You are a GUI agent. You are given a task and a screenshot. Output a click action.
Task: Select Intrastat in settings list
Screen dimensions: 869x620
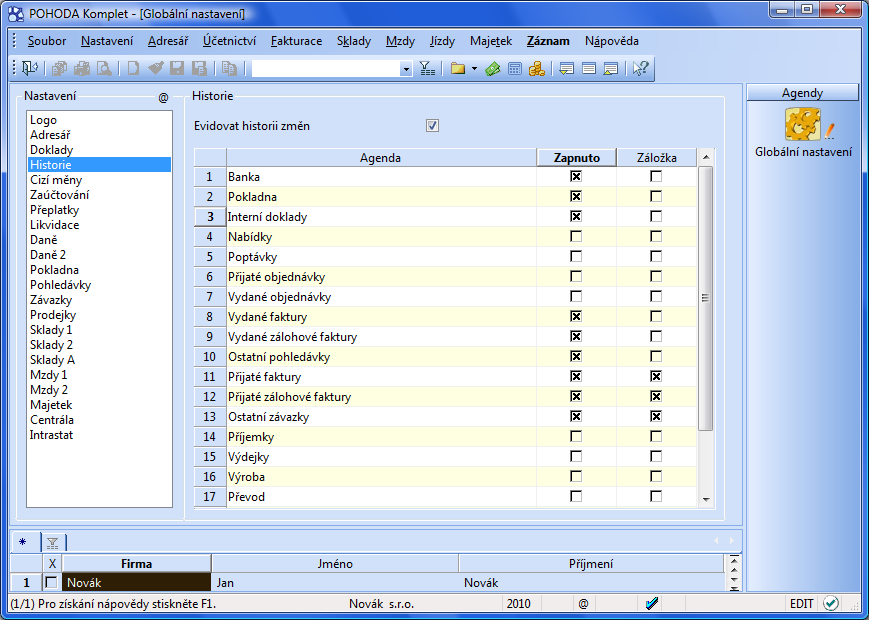pos(52,435)
